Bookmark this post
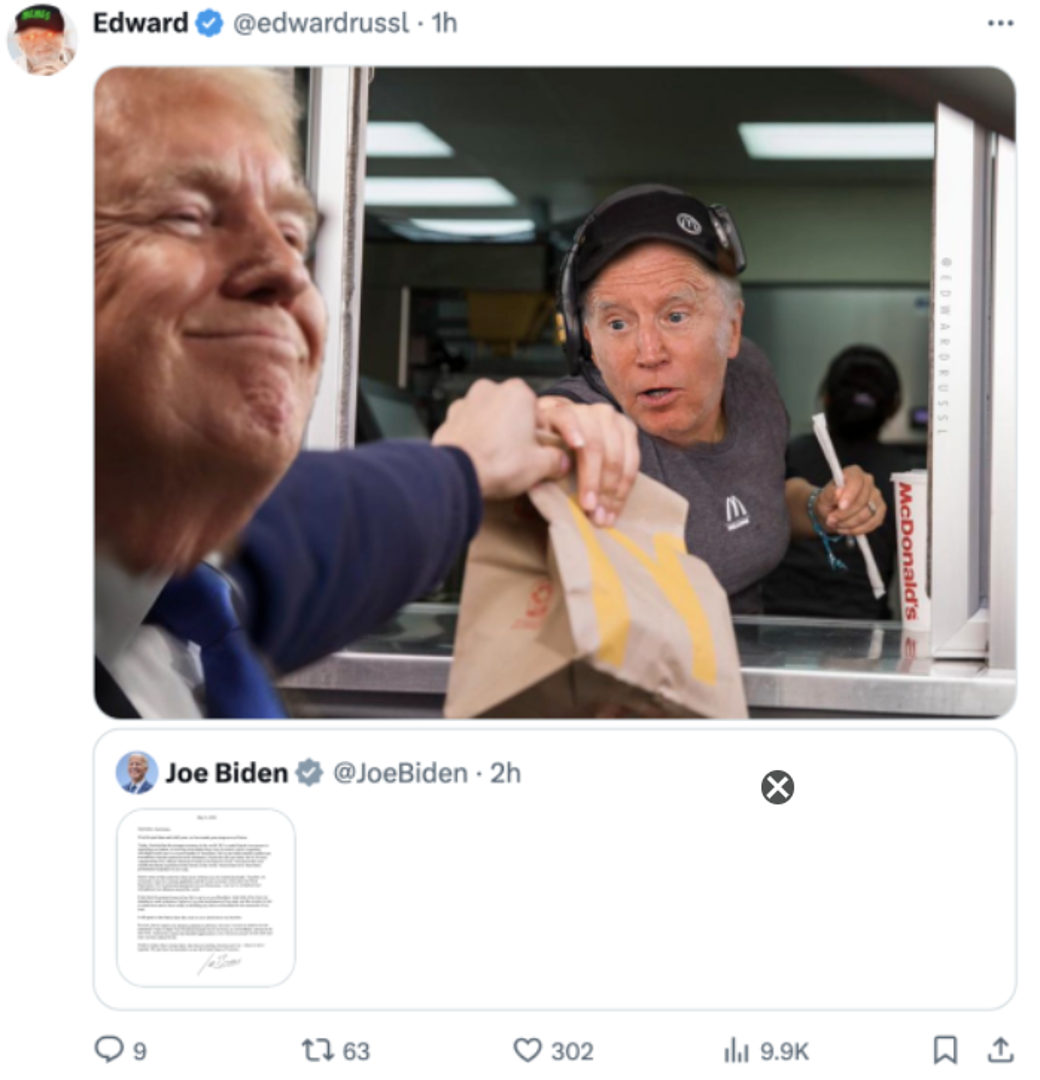1040x1080 pixels. (944, 1049)
